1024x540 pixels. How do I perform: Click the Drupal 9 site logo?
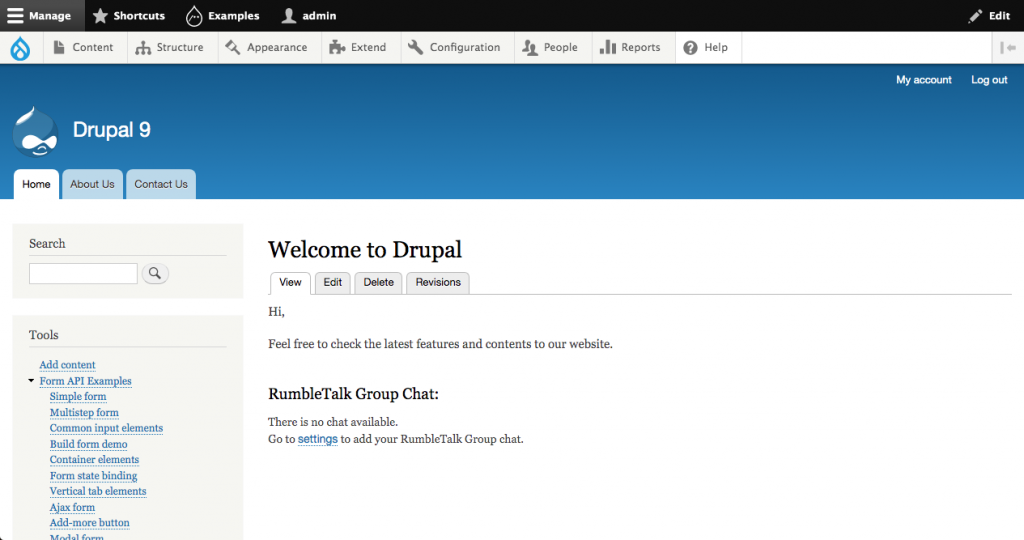click(x=36, y=131)
